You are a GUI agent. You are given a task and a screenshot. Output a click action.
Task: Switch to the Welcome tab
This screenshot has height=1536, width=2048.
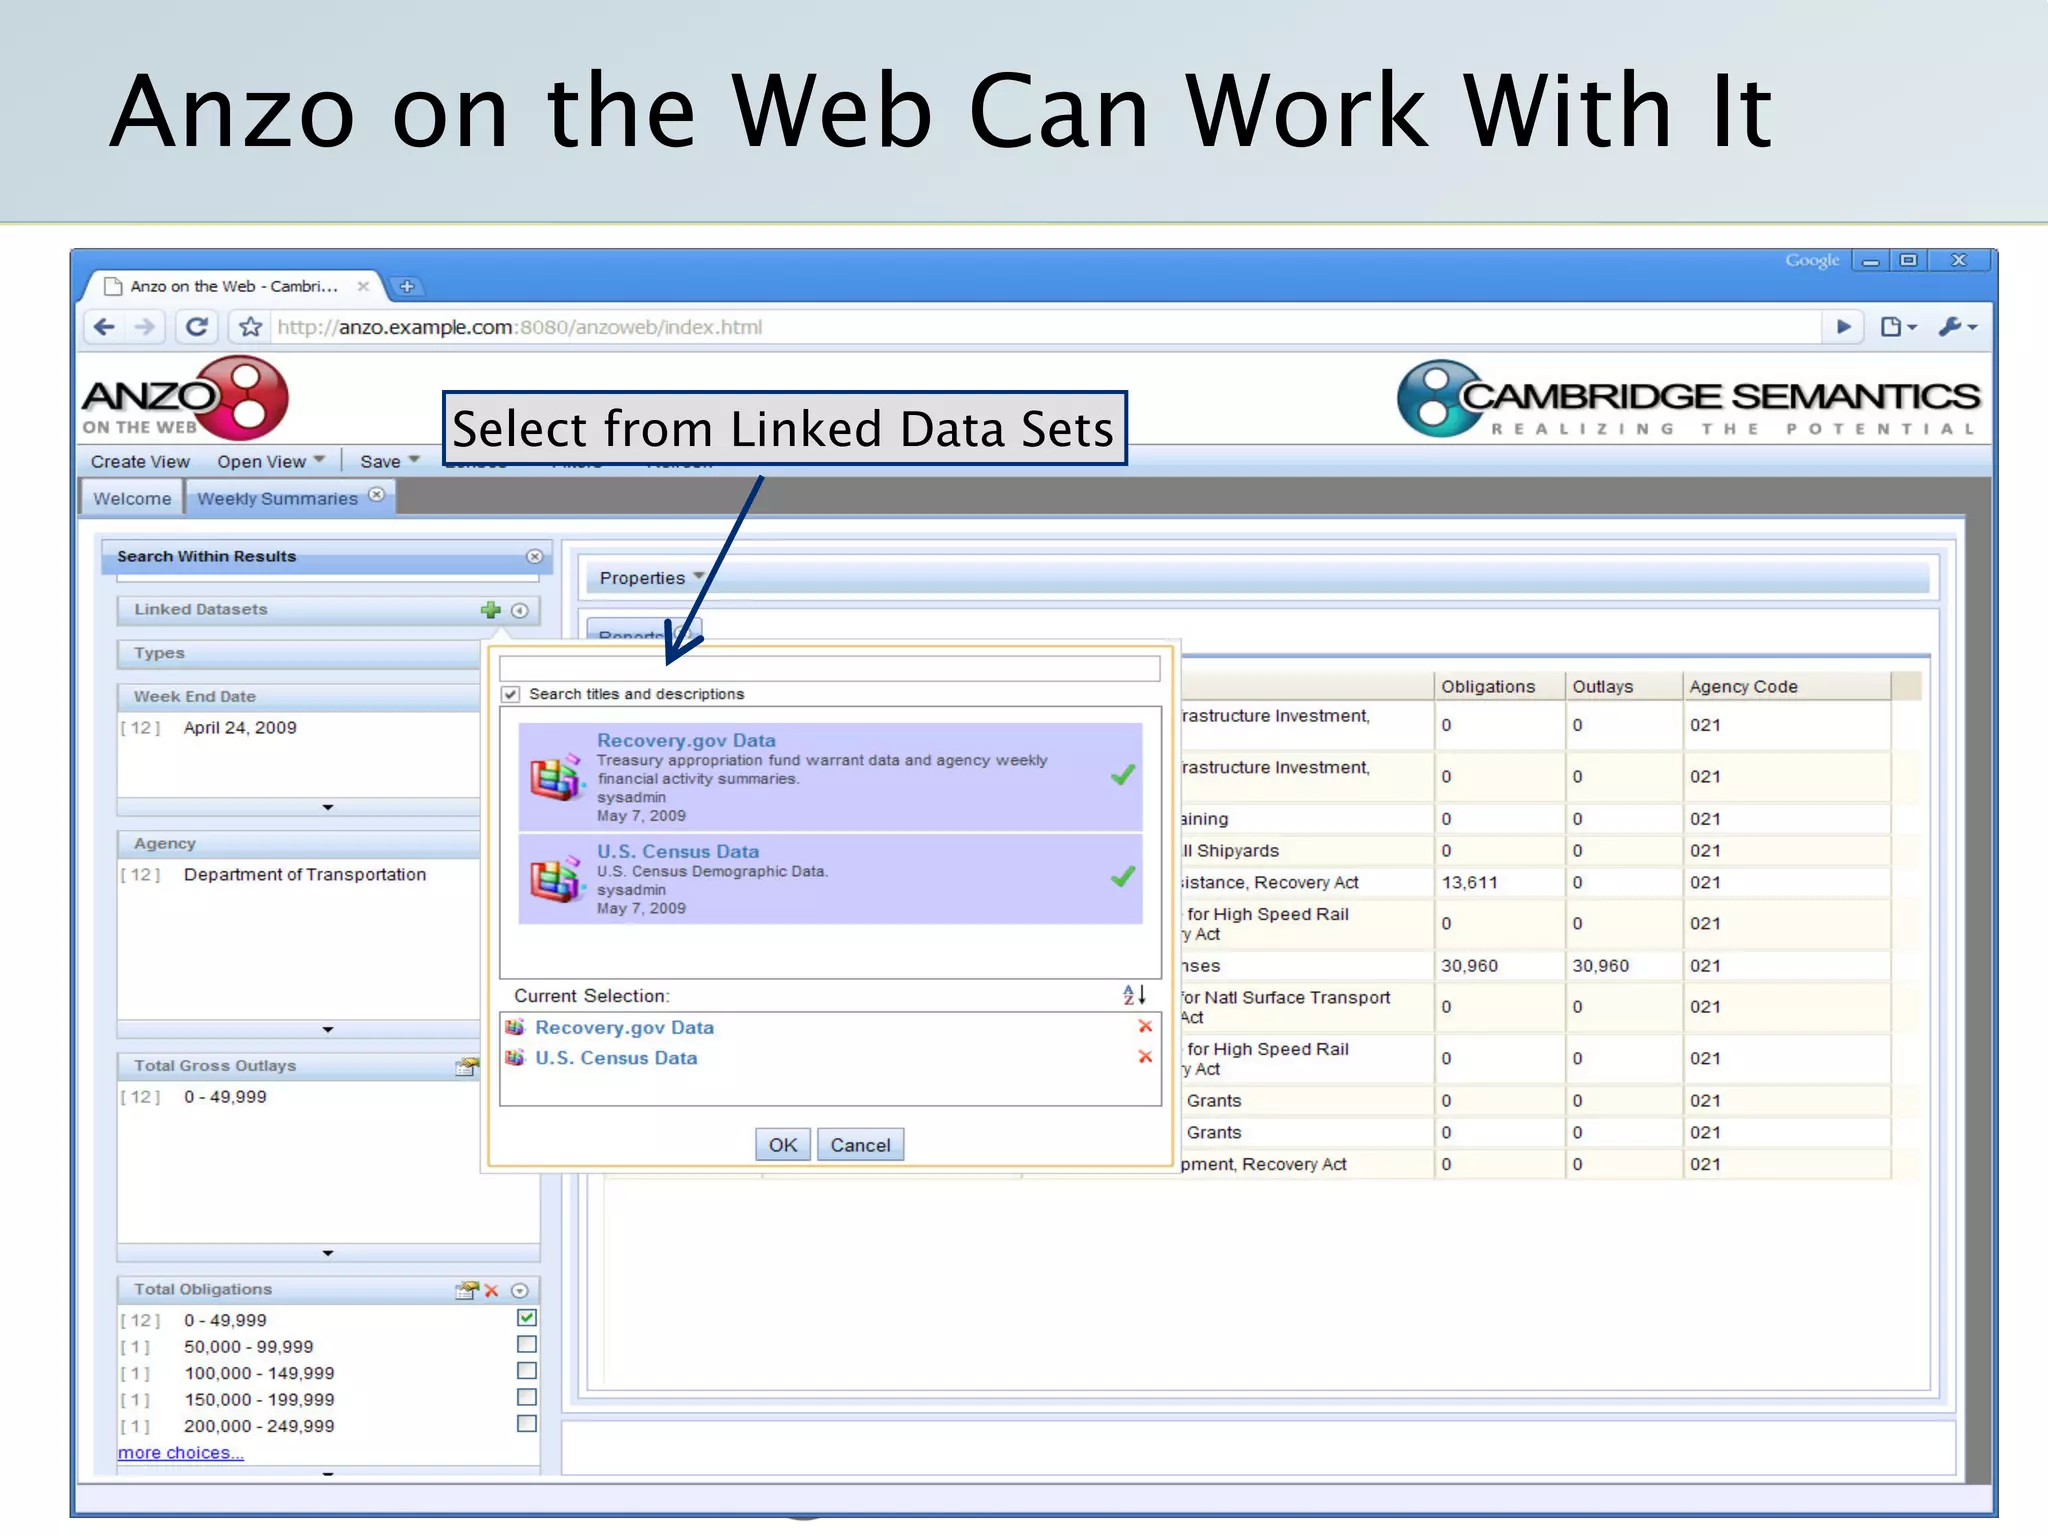(132, 498)
